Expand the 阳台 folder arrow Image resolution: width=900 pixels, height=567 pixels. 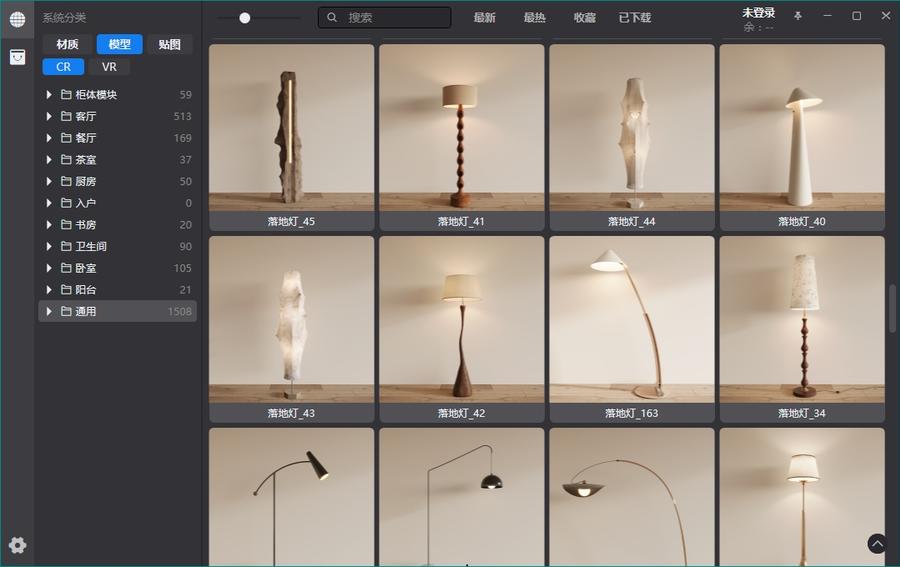pyautogui.click(x=49, y=290)
